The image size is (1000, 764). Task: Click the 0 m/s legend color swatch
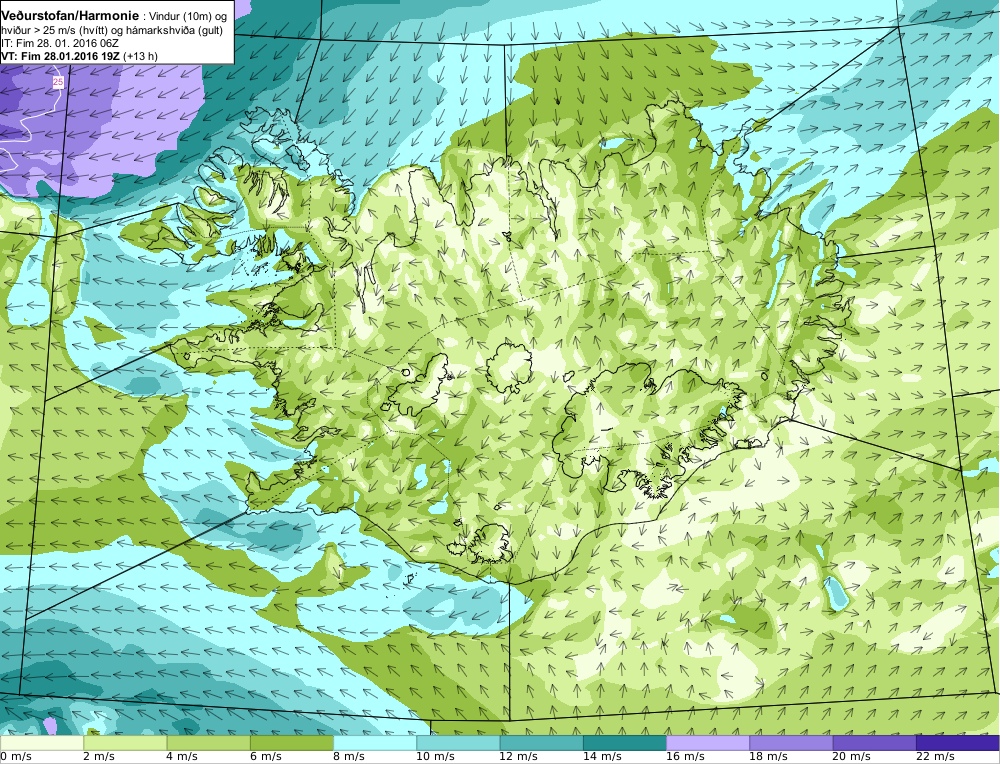41,743
